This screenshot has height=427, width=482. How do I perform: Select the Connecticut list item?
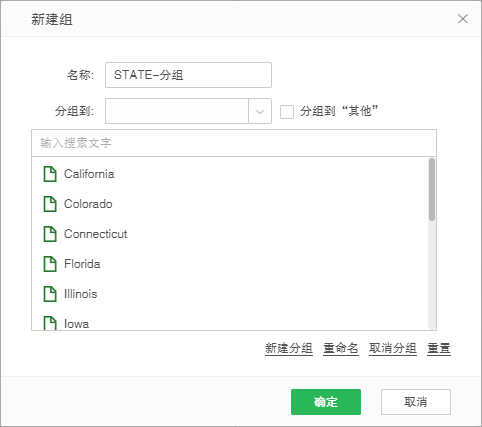coord(230,234)
